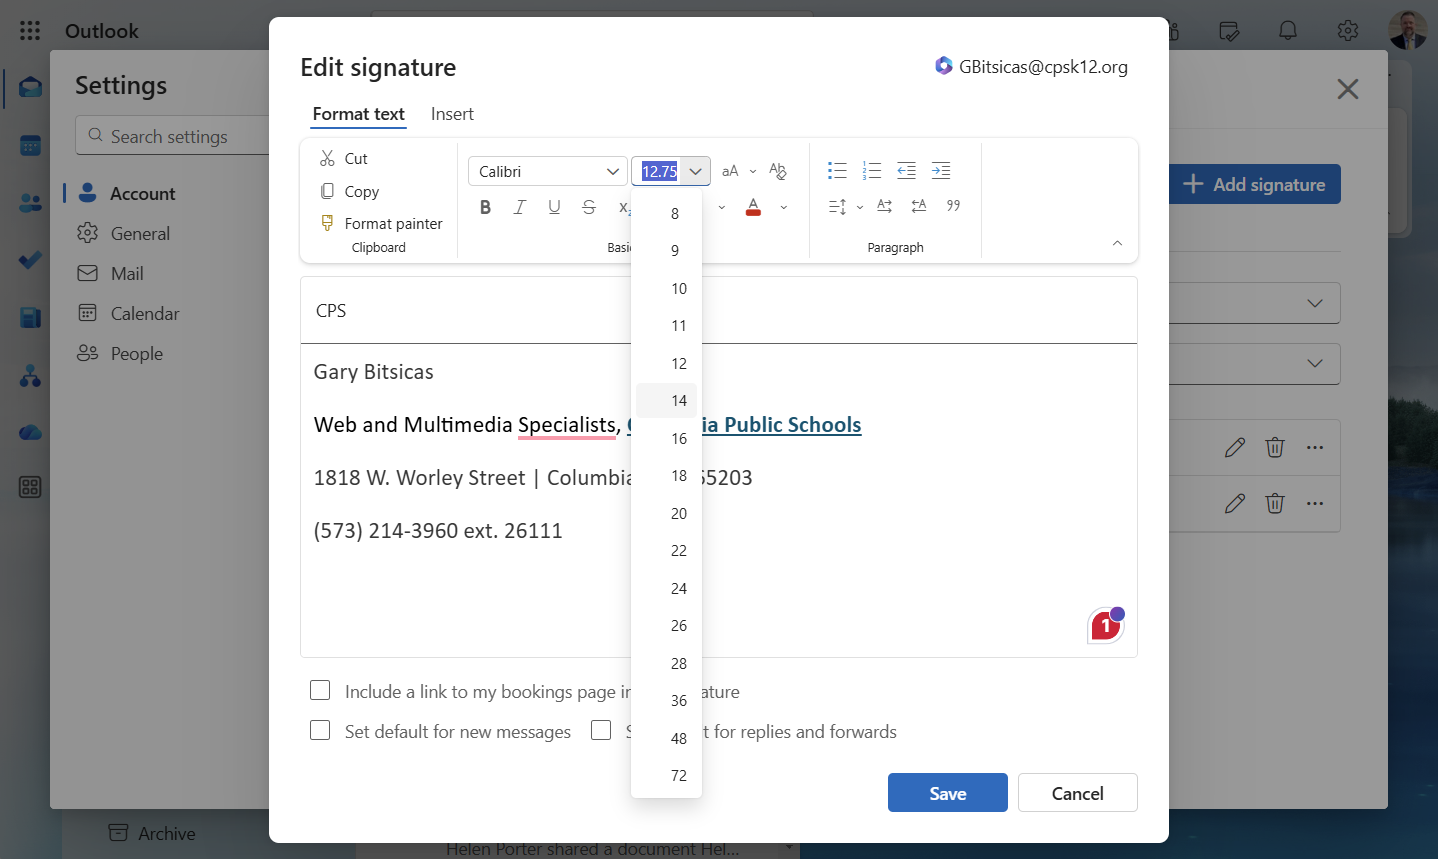Increase paragraph indent
1438x859 pixels.
pyautogui.click(x=941, y=171)
